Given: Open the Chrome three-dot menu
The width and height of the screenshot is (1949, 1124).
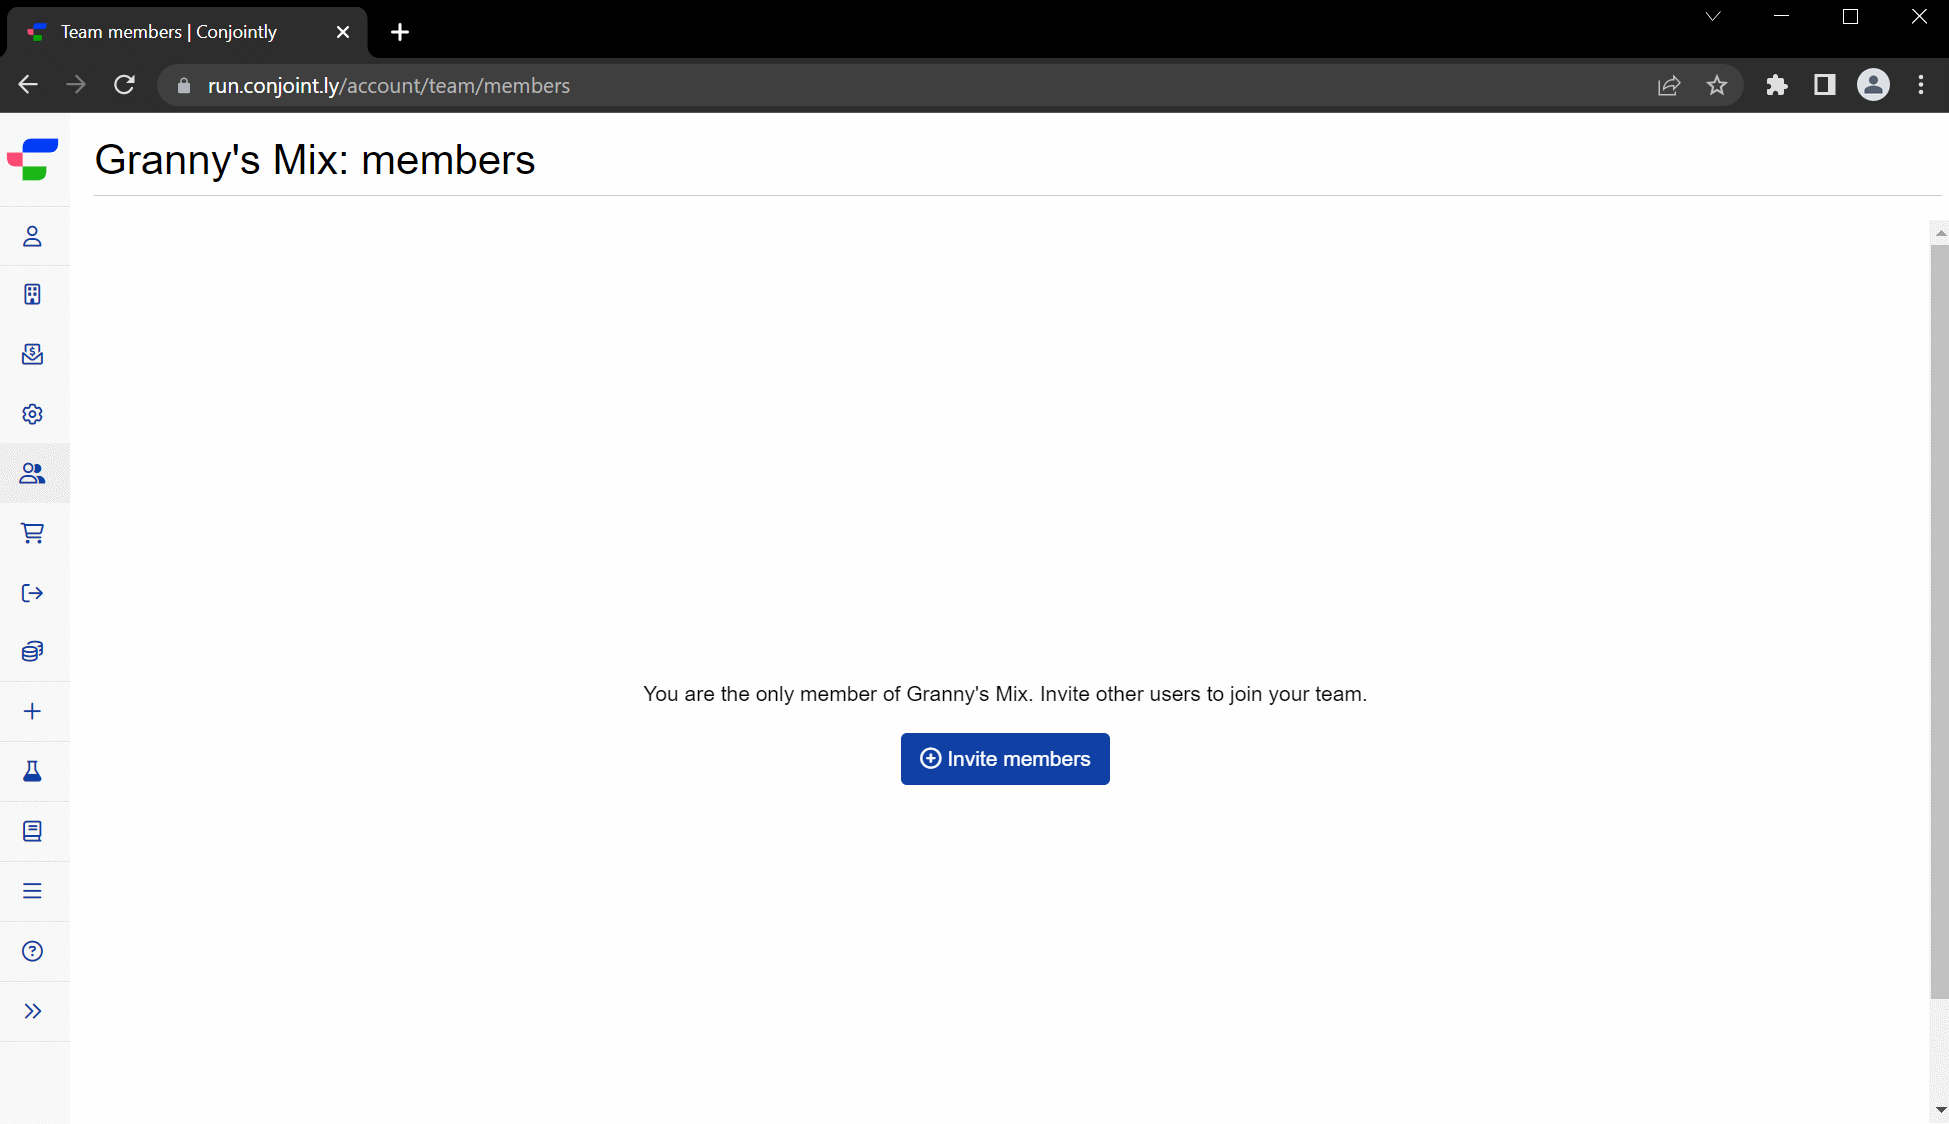Looking at the screenshot, I should click(1921, 85).
